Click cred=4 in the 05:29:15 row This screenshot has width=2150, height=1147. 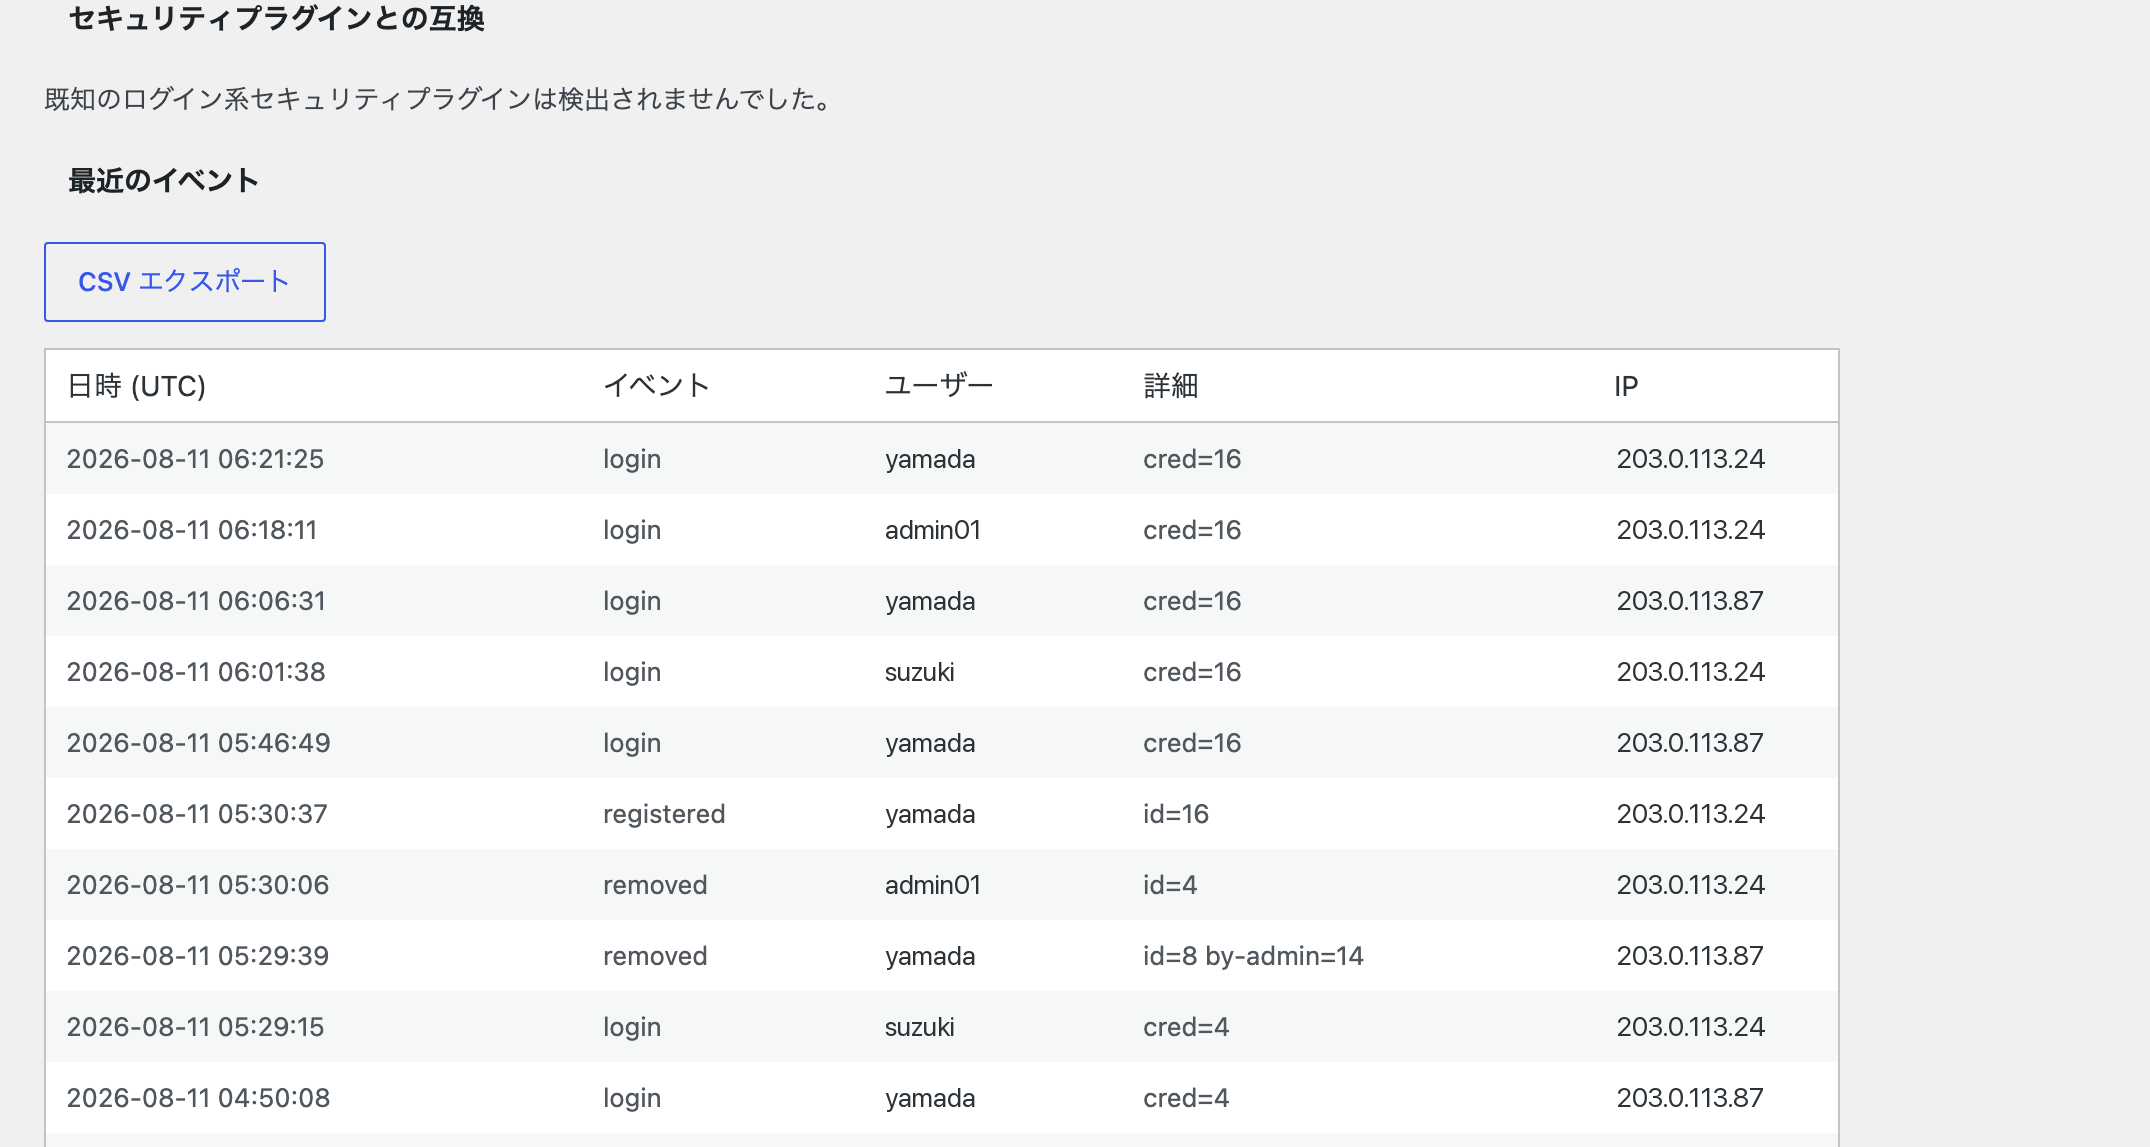1186,1027
